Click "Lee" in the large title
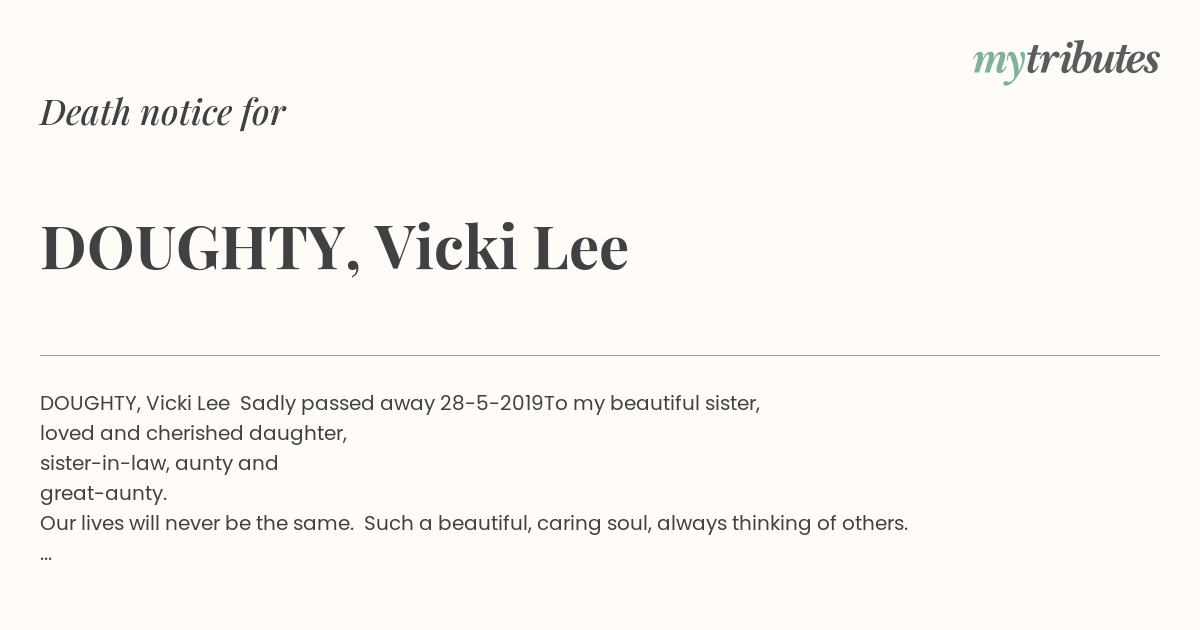This screenshot has width=1200, height=630. pyautogui.click(x=581, y=247)
